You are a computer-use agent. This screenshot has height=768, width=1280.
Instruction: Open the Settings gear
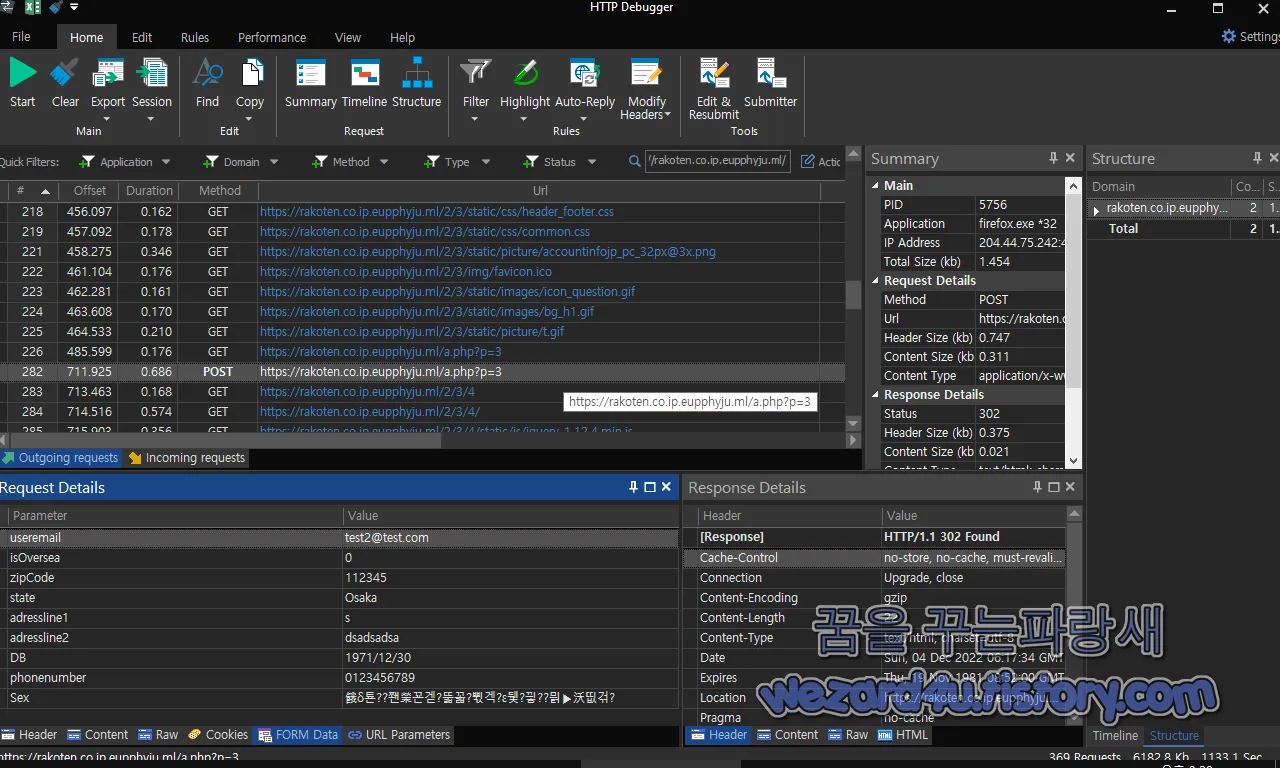(x=1229, y=36)
